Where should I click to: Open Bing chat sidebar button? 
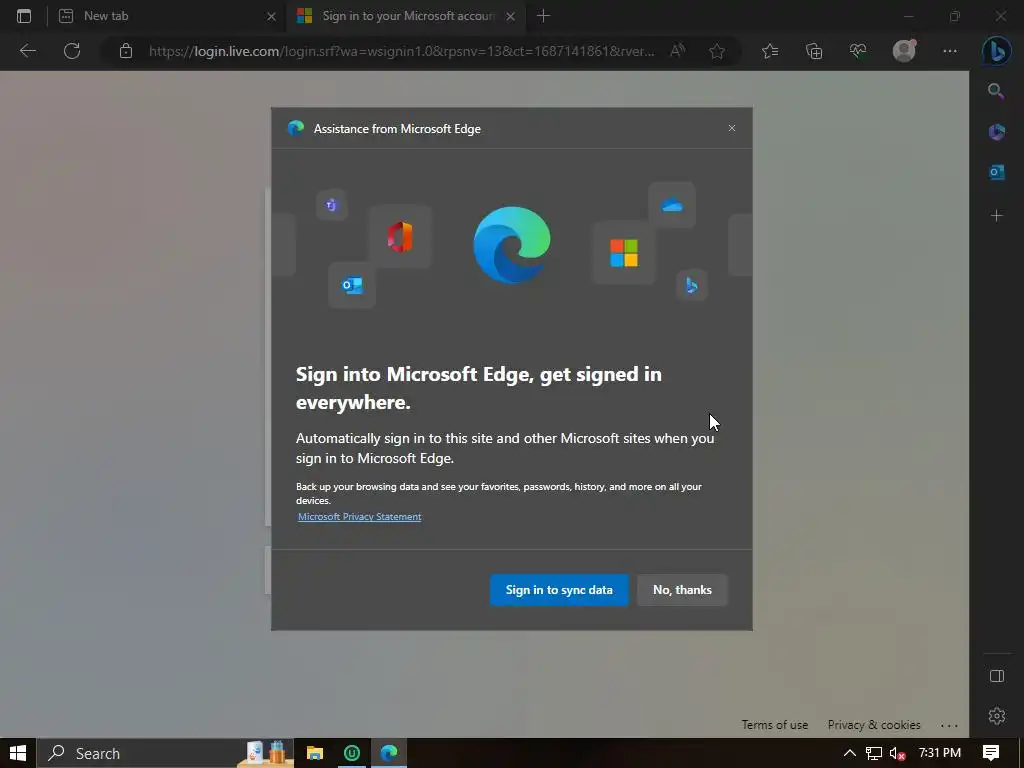(x=997, y=51)
